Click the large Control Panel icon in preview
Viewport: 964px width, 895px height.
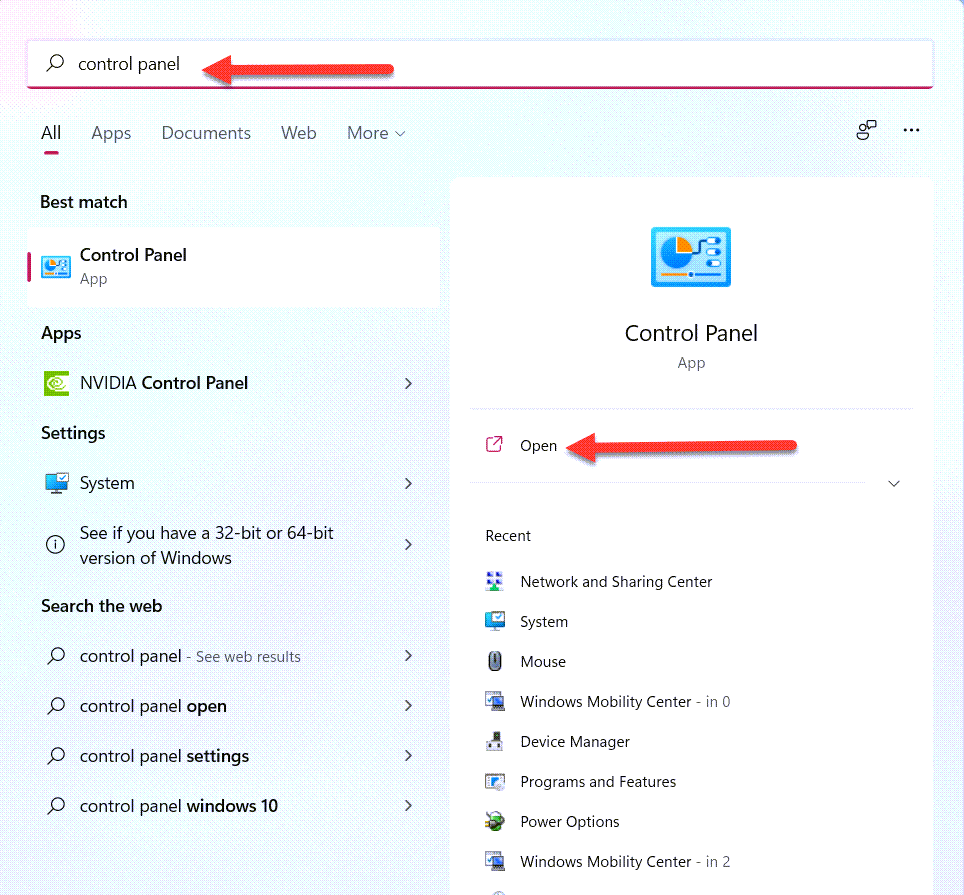click(x=691, y=257)
